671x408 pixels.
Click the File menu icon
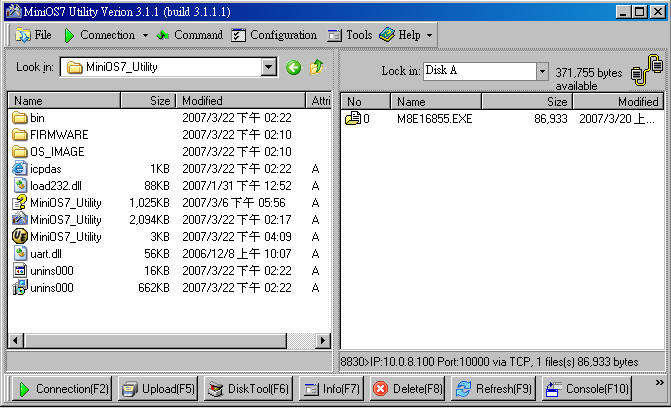coord(23,35)
